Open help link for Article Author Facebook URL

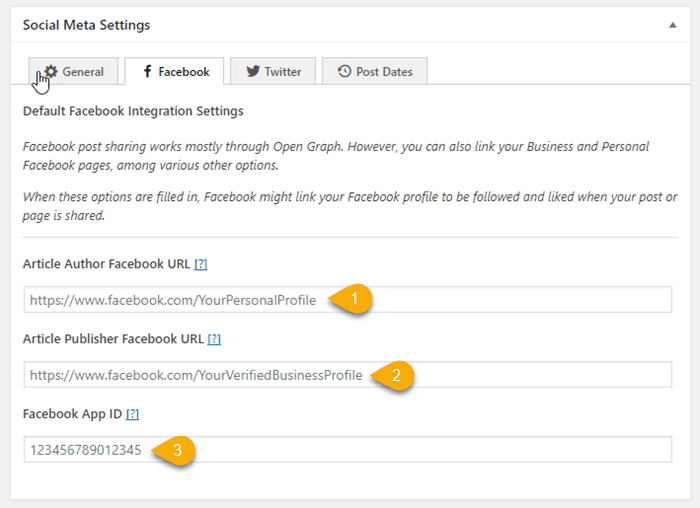[x=200, y=264]
